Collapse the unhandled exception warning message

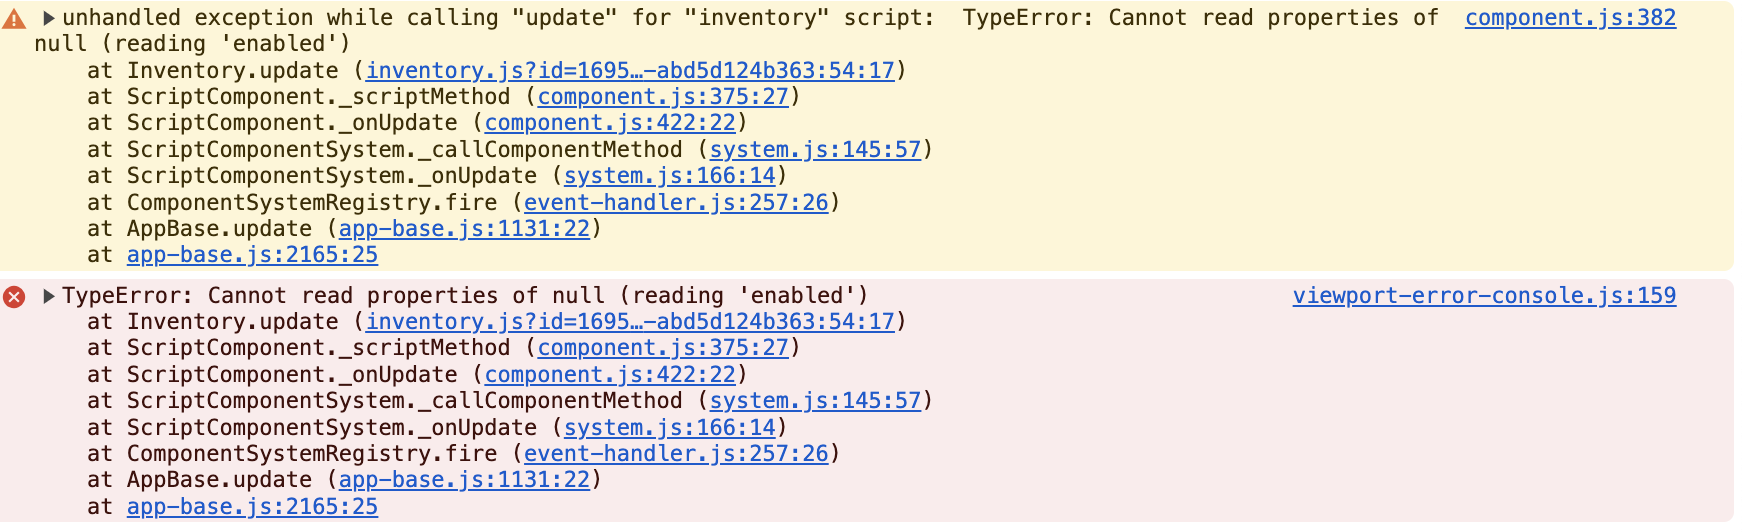(48, 18)
